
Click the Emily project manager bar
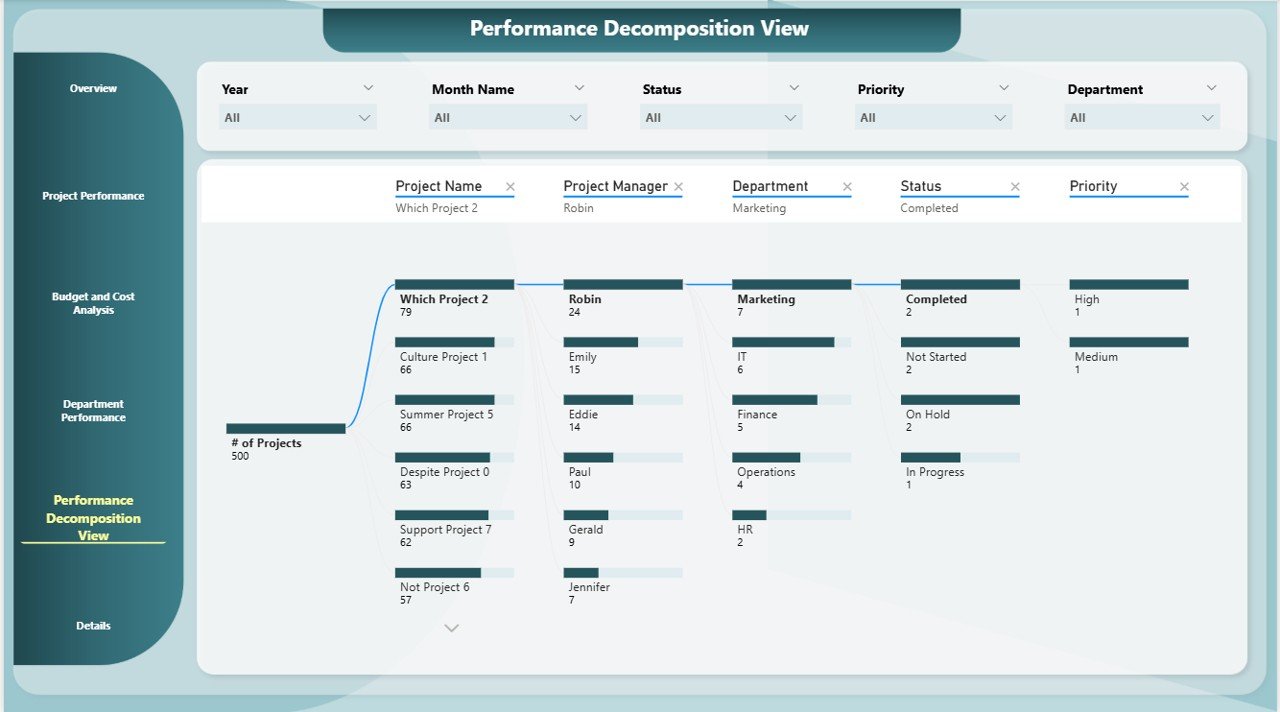(600, 342)
